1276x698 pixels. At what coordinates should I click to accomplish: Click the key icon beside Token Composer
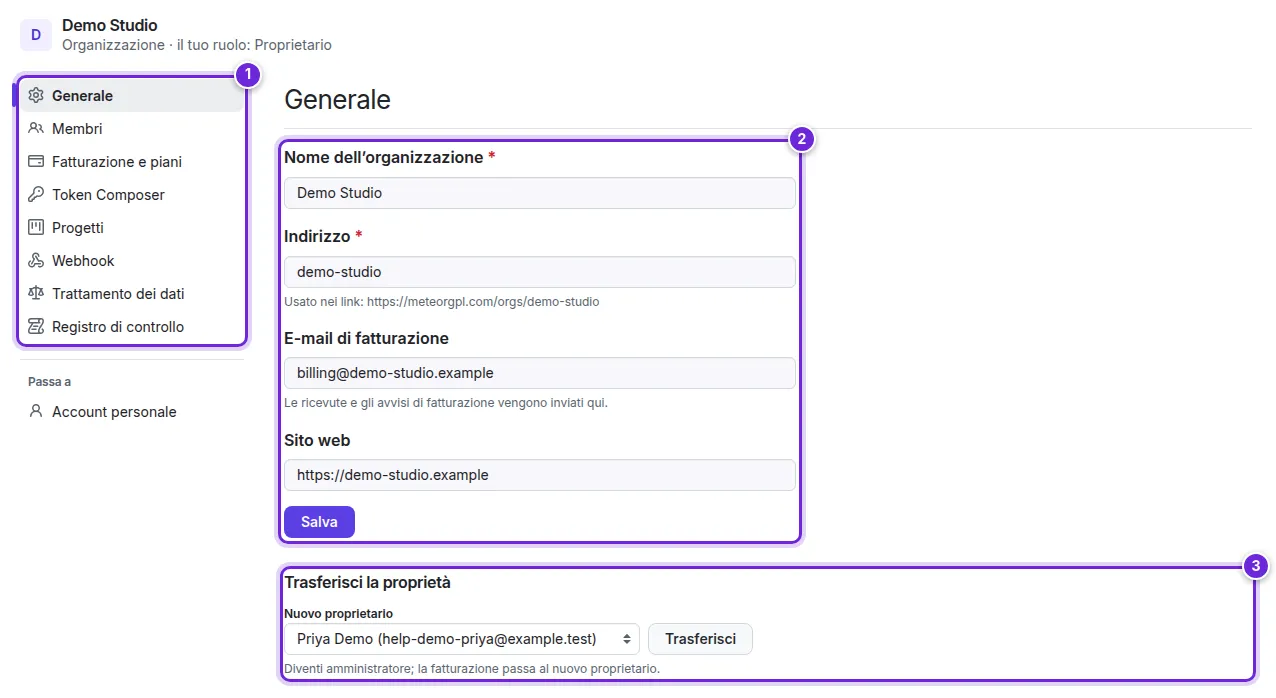click(36, 195)
